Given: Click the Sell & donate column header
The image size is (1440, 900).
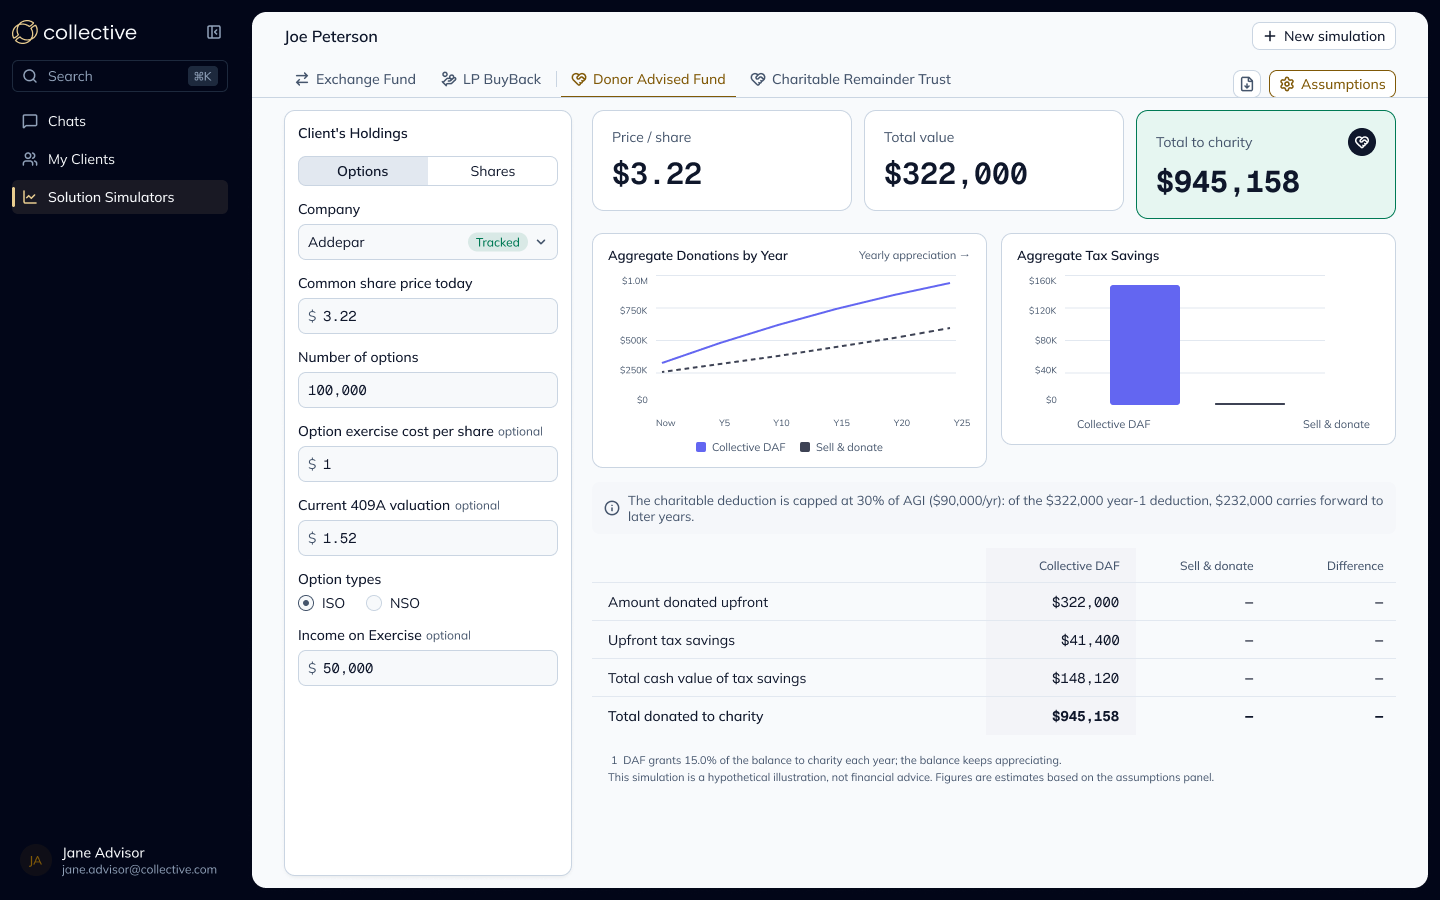Looking at the screenshot, I should pos(1216,566).
